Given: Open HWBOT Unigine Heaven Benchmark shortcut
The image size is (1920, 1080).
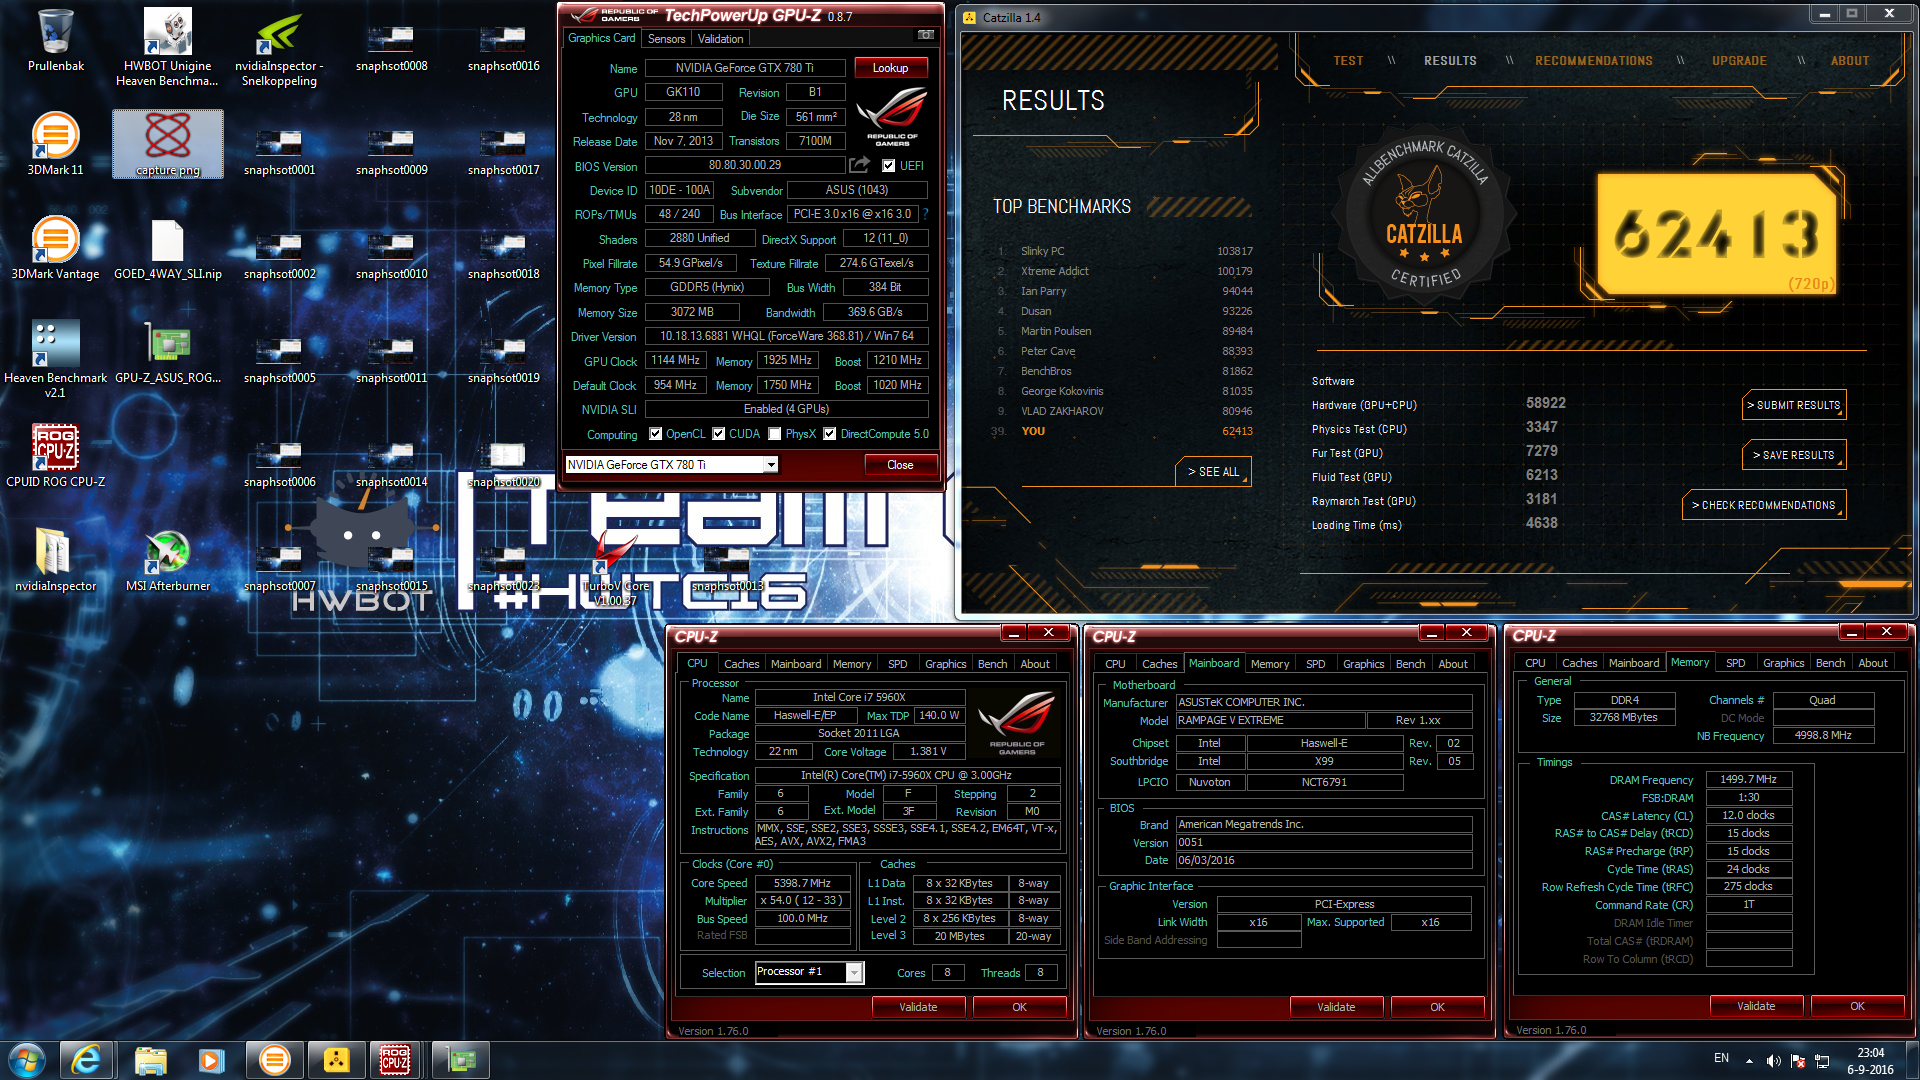Looking at the screenshot, I should tap(167, 46).
